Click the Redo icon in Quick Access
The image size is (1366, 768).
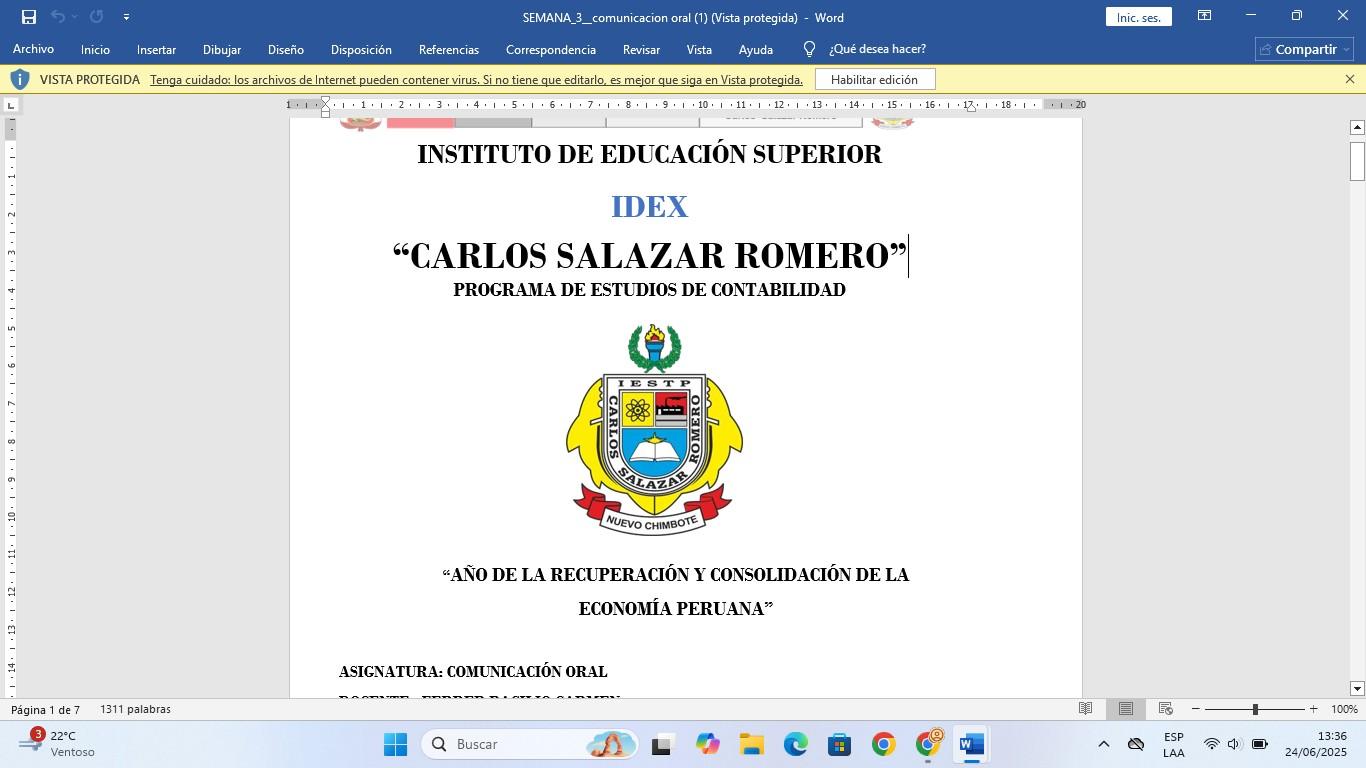pos(96,17)
